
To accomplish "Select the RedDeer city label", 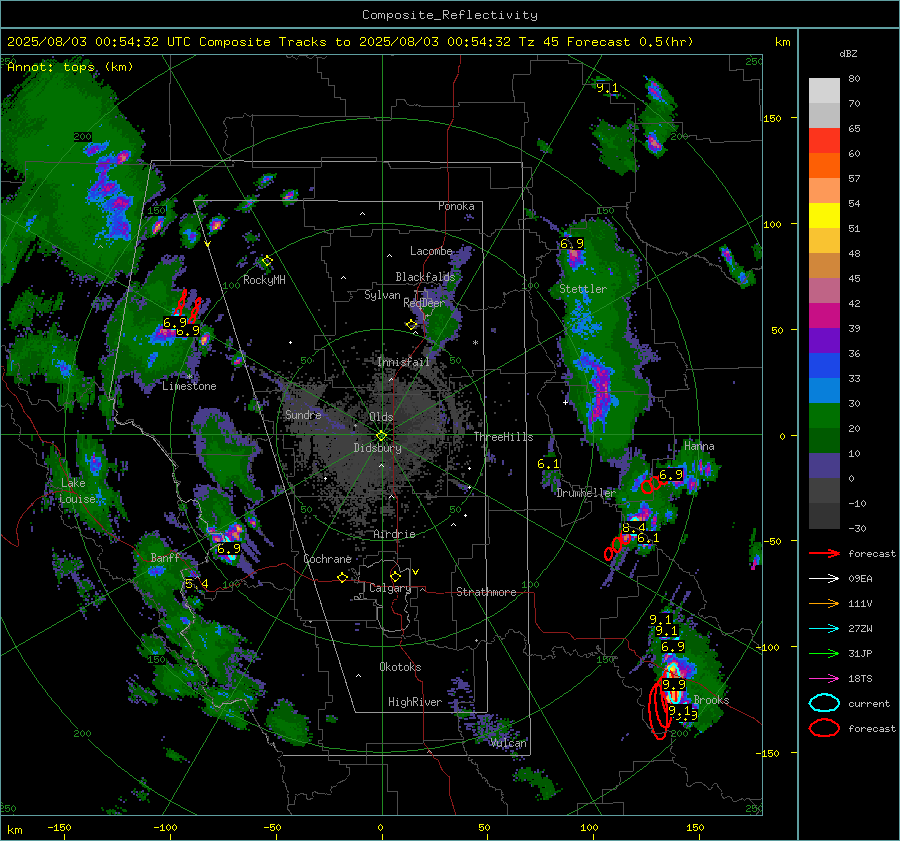I will (x=424, y=303).
